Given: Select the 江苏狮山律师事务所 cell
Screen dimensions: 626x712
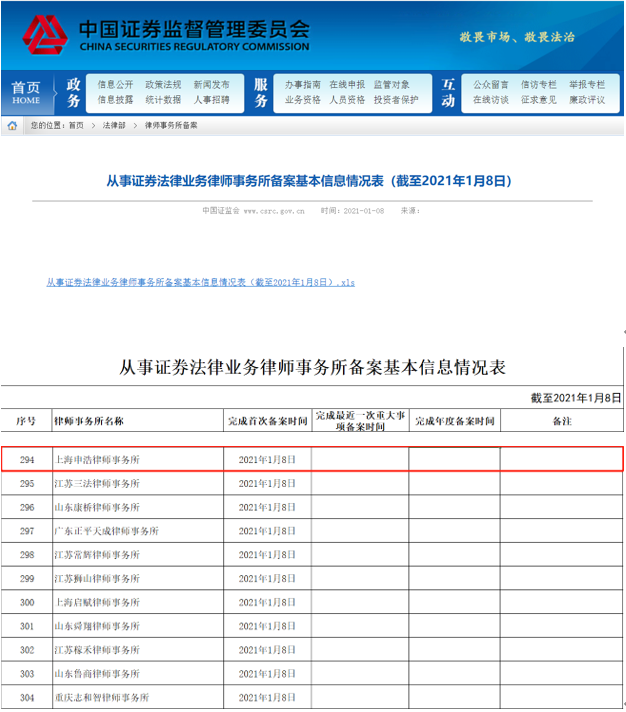Looking at the screenshot, I should click(x=138, y=578).
